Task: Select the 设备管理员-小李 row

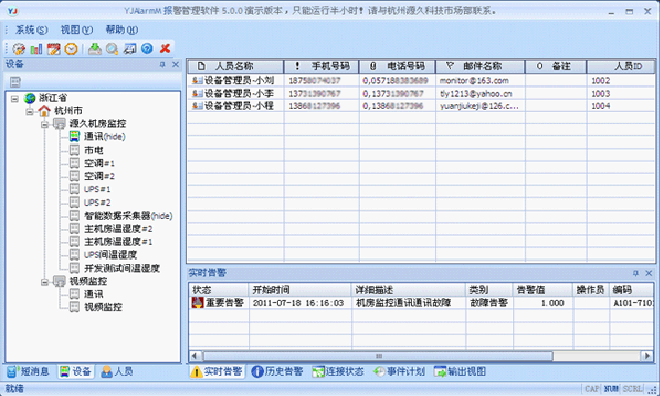Action: [421, 93]
